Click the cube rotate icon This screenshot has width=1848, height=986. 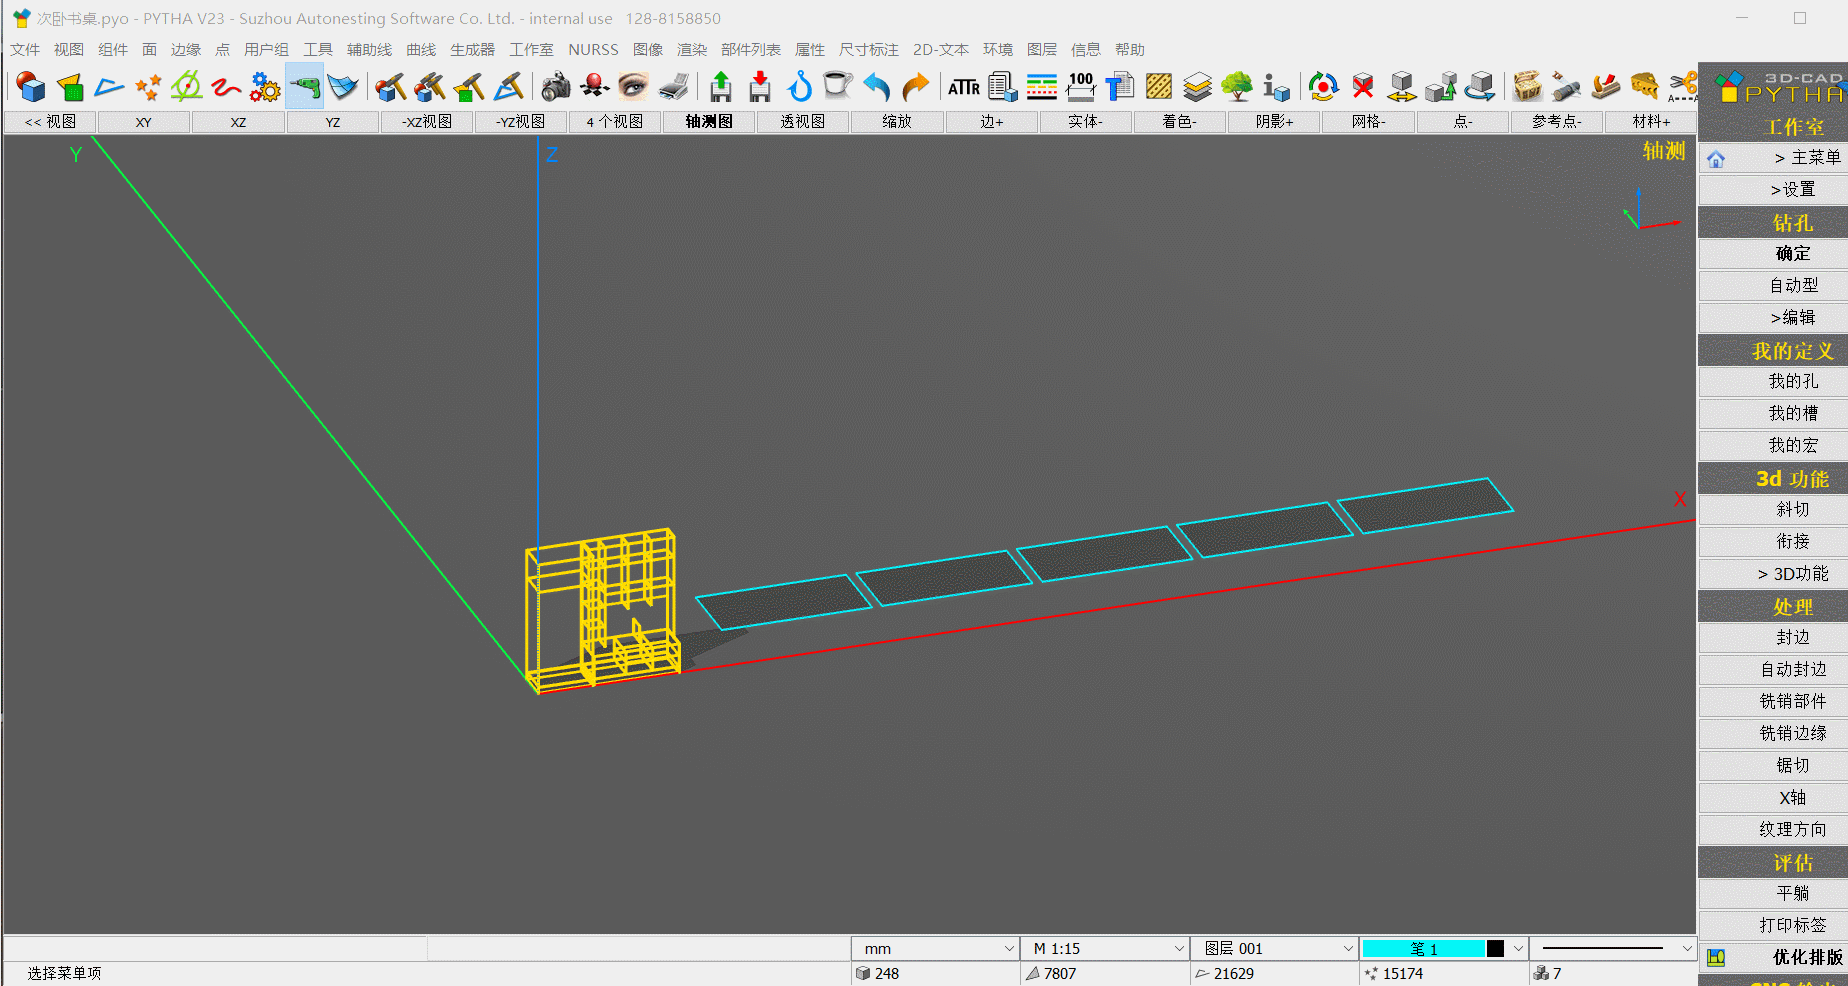(1480, 87)
